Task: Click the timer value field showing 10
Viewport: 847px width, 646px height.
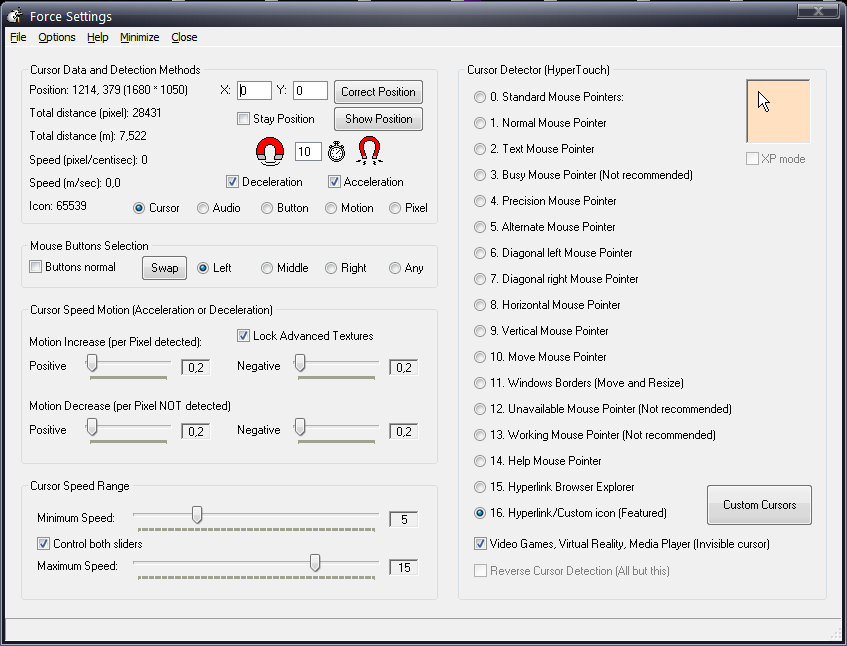Action: point(308,152)
